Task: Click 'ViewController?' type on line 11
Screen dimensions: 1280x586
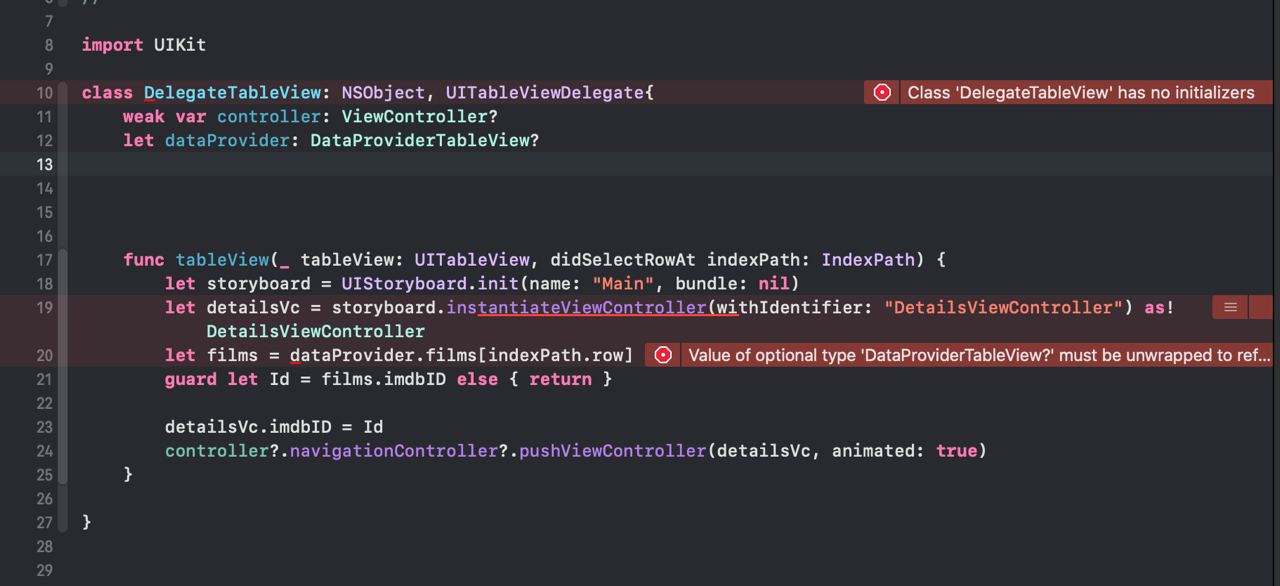Action: pyautogui.click(x=420, y=117)
